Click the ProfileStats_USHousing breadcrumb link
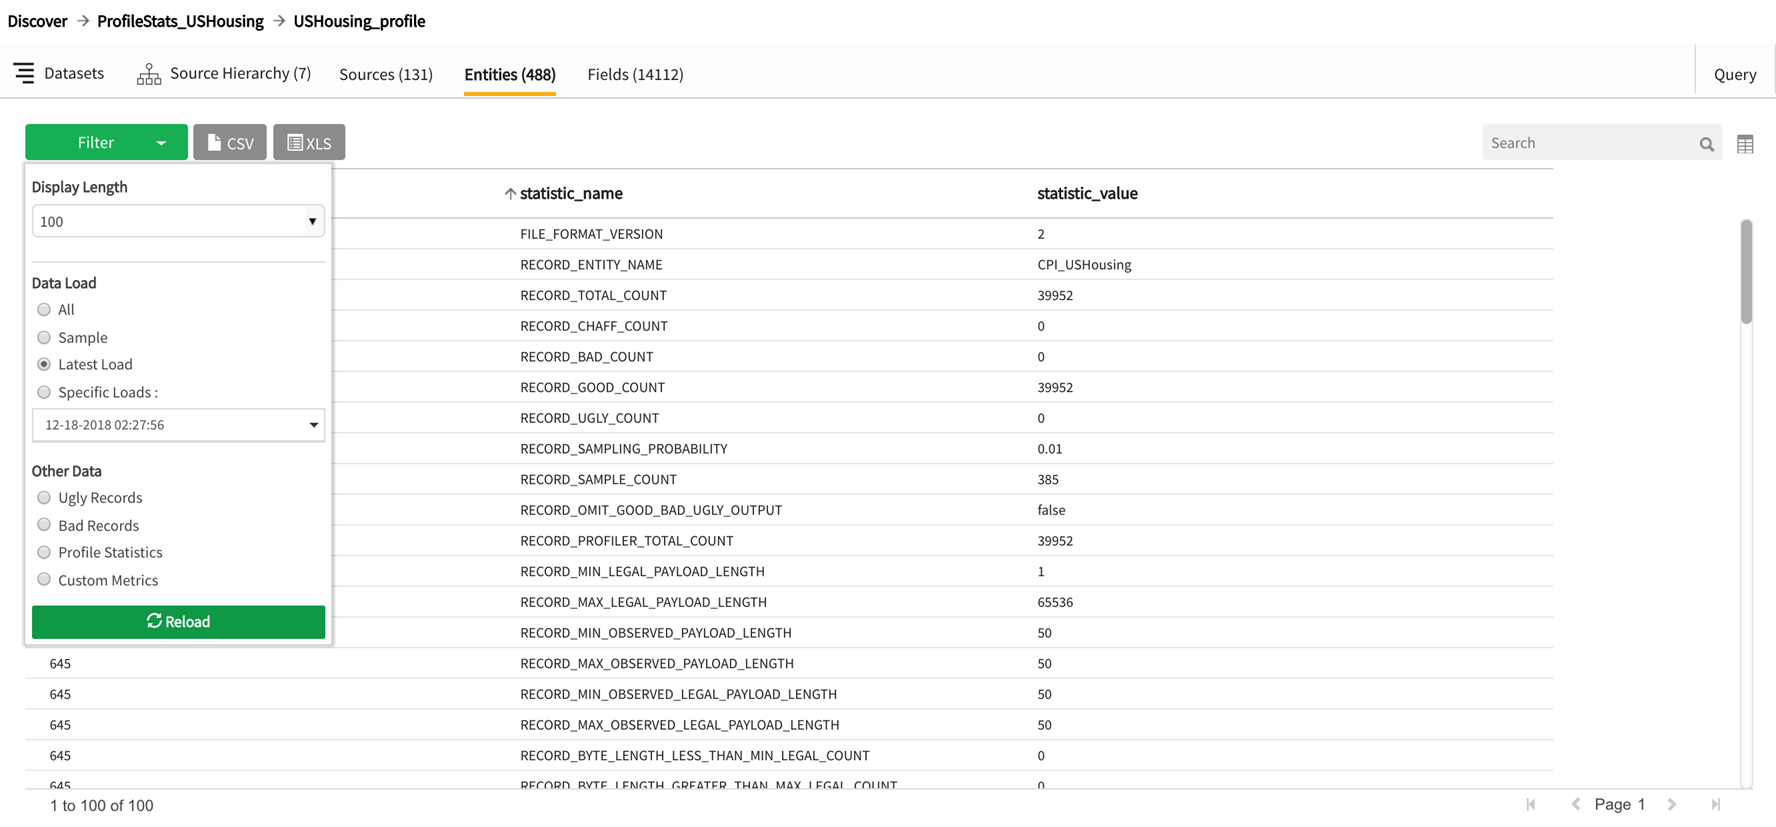This screenshot has height=827, width=1776. 180,21
